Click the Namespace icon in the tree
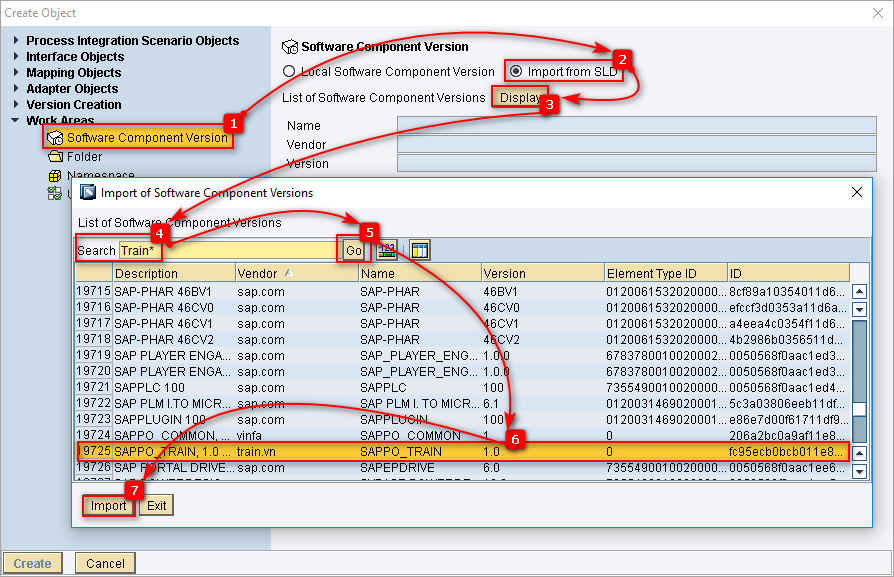 (x=55, y=176)
